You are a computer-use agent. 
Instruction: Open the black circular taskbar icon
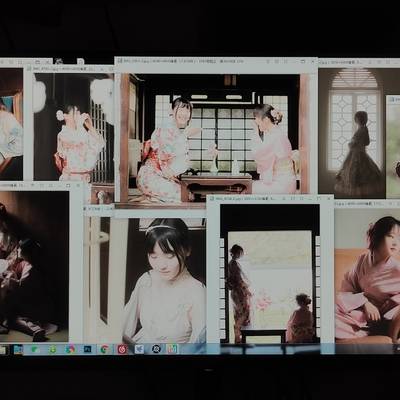[x=156, y=349]
